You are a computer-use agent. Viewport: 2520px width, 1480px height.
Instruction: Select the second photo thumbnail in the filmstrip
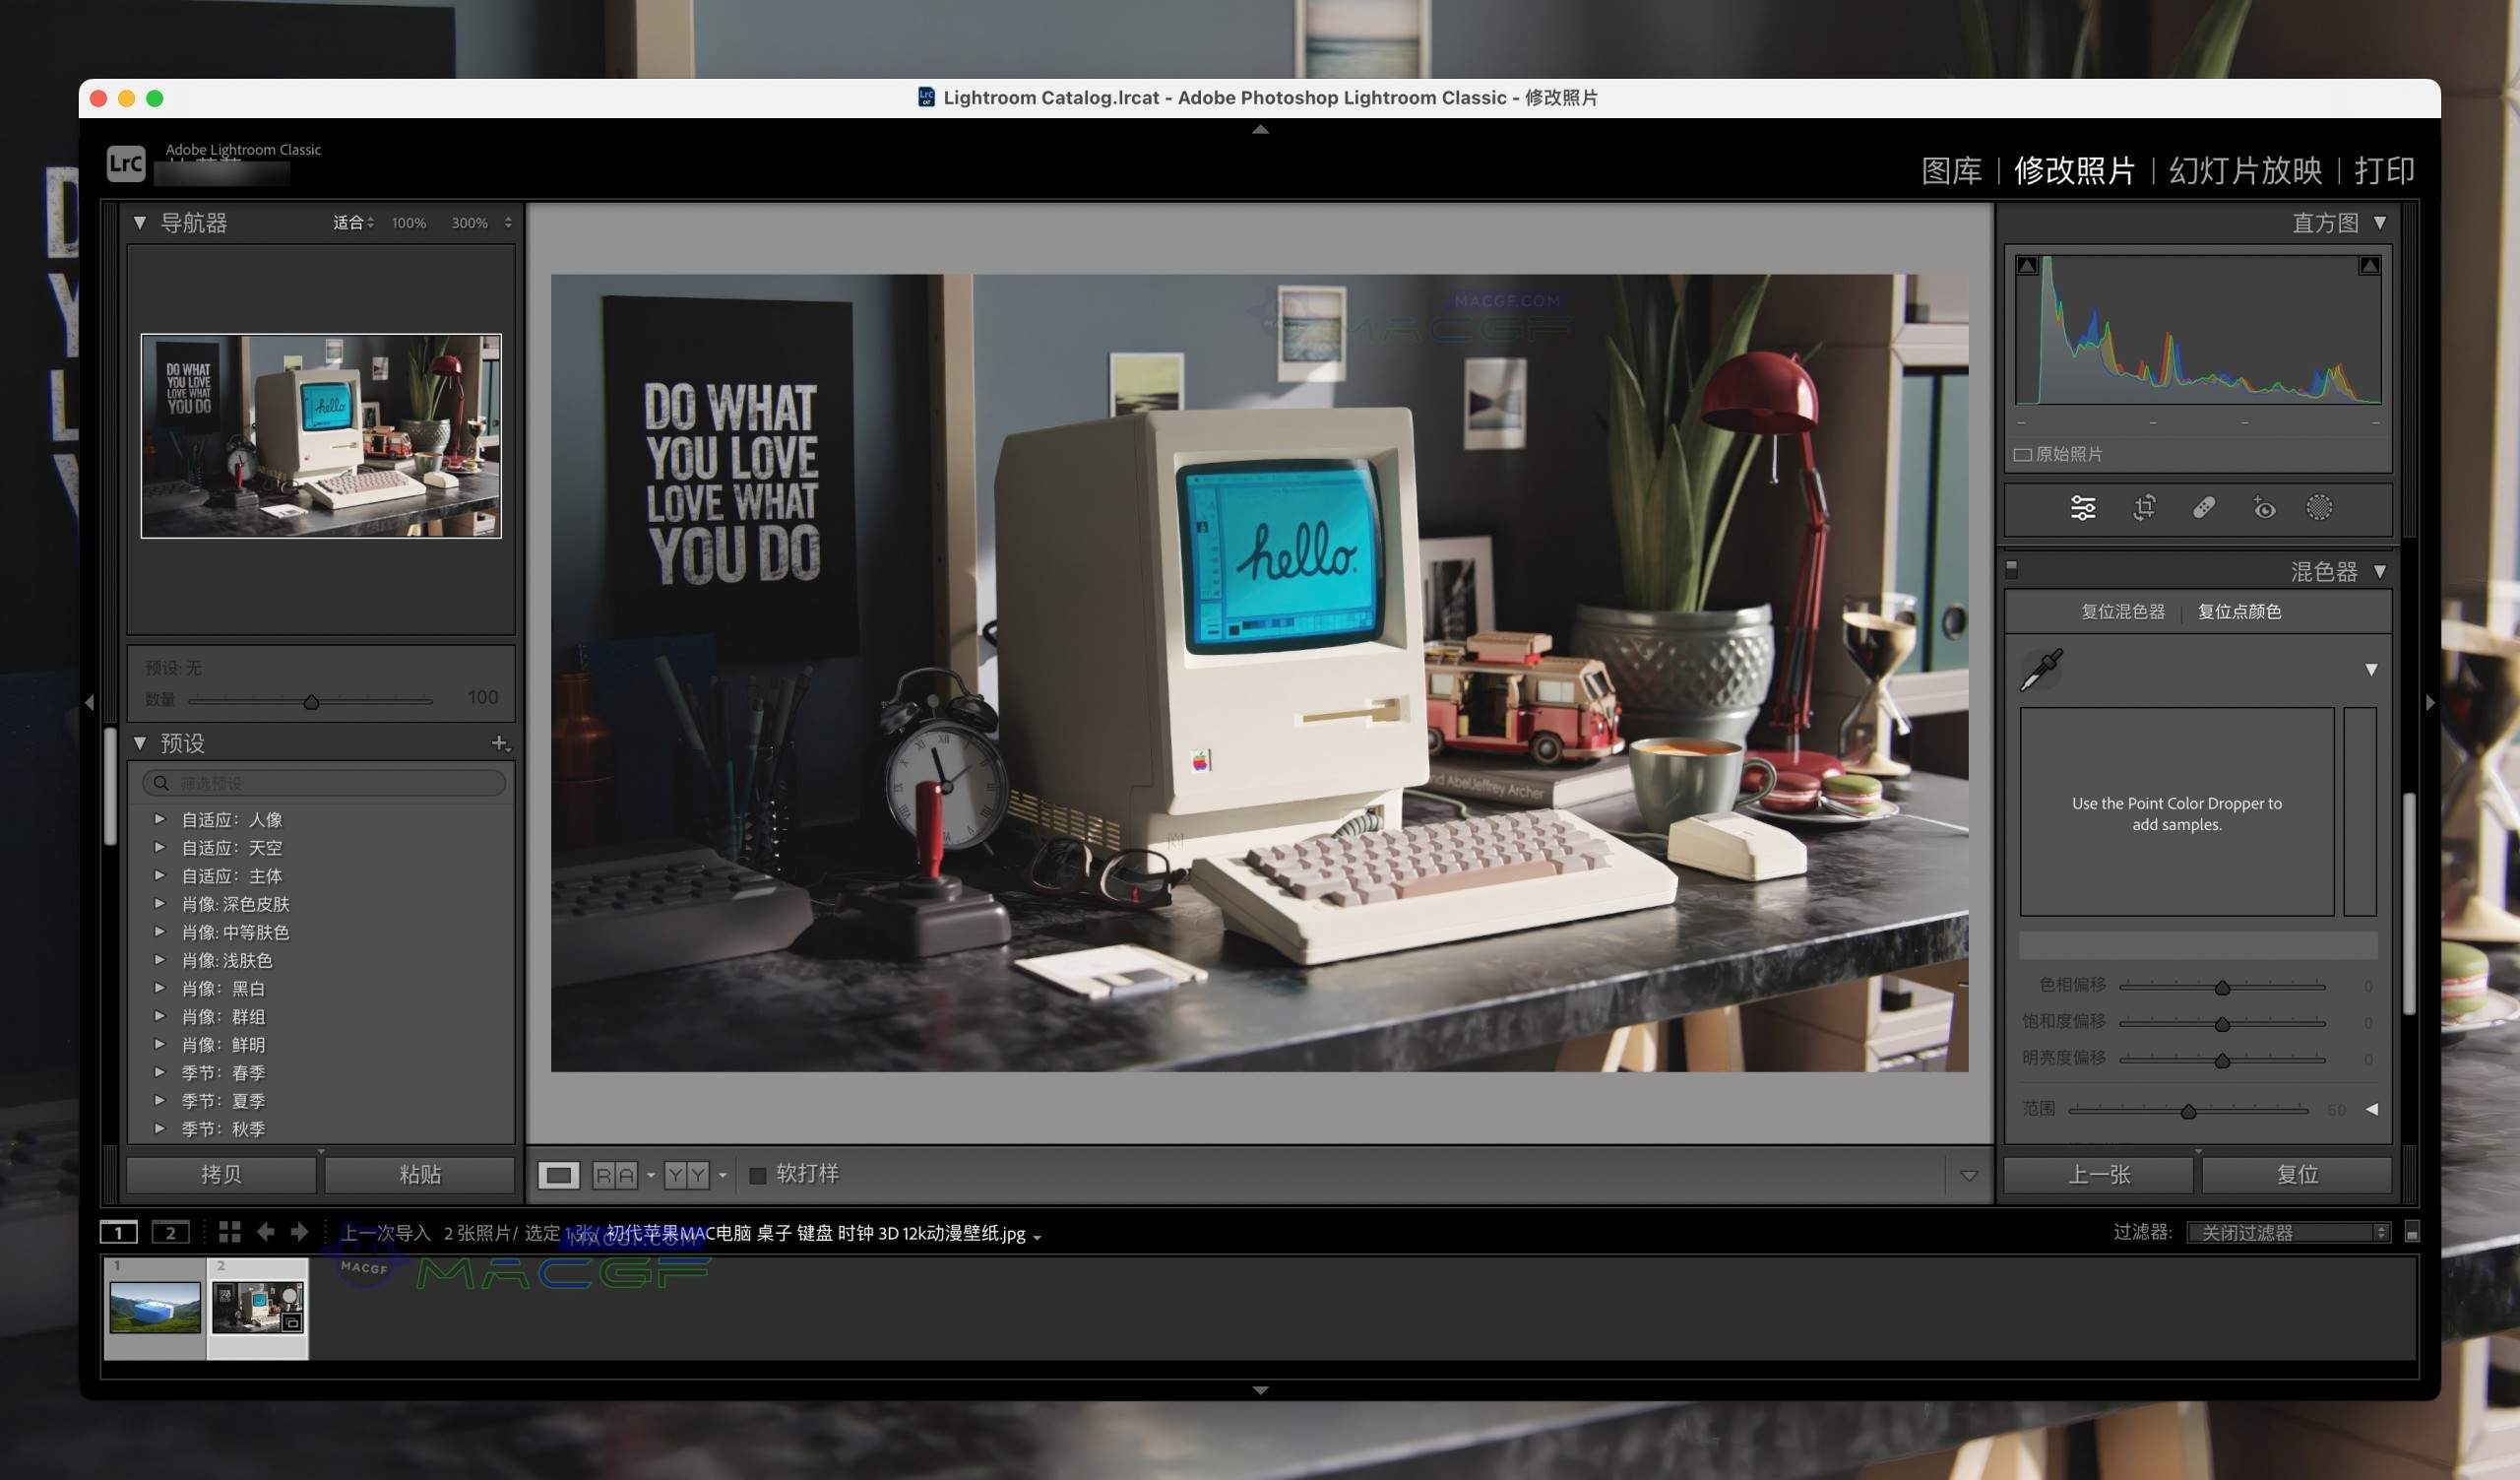point(258,1306)
